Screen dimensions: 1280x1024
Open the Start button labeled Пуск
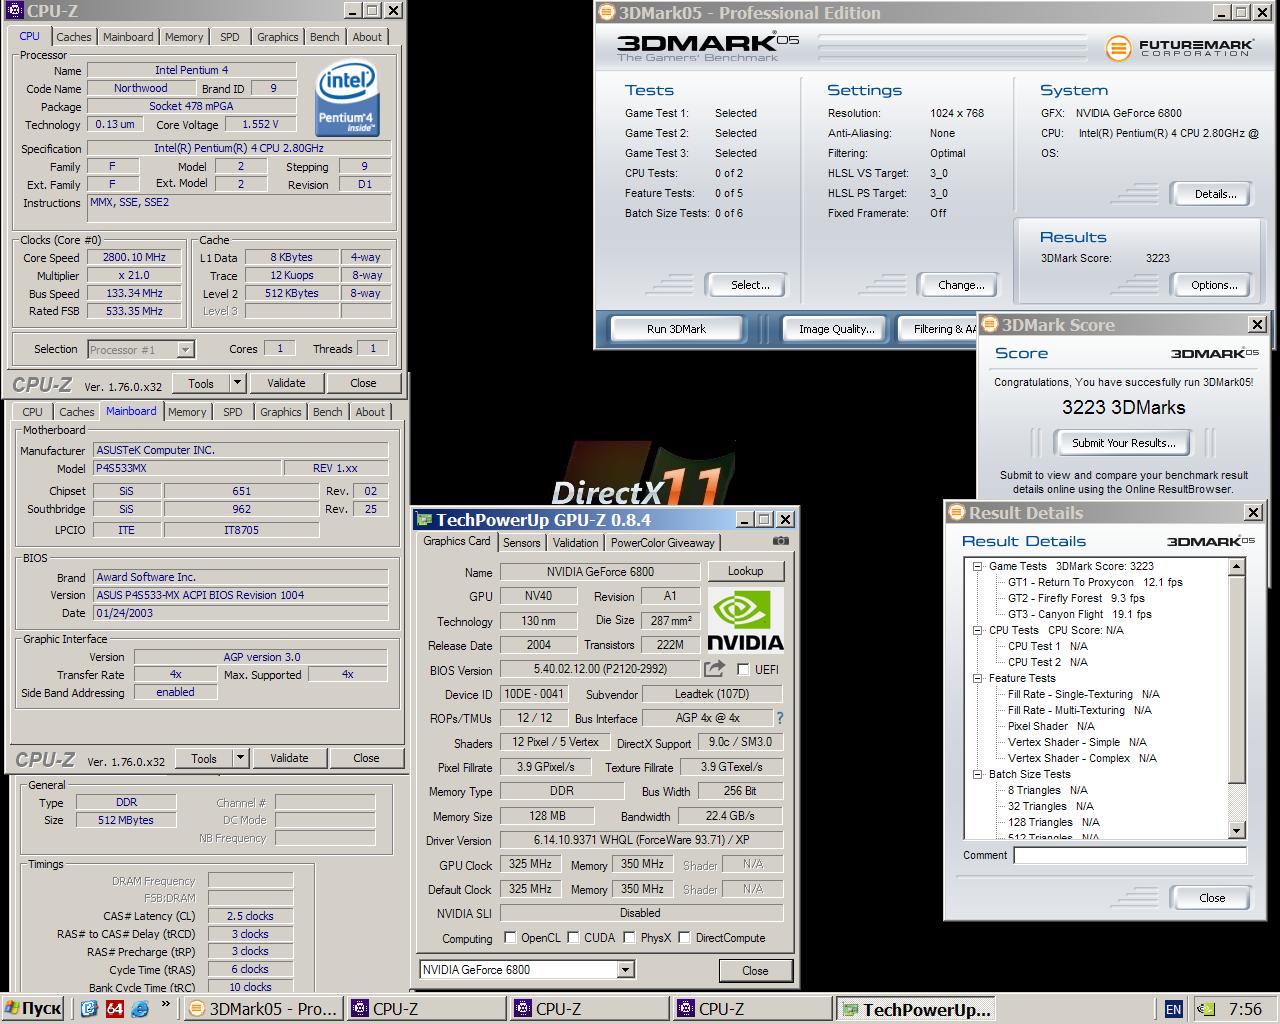[x=33, y=1009]
